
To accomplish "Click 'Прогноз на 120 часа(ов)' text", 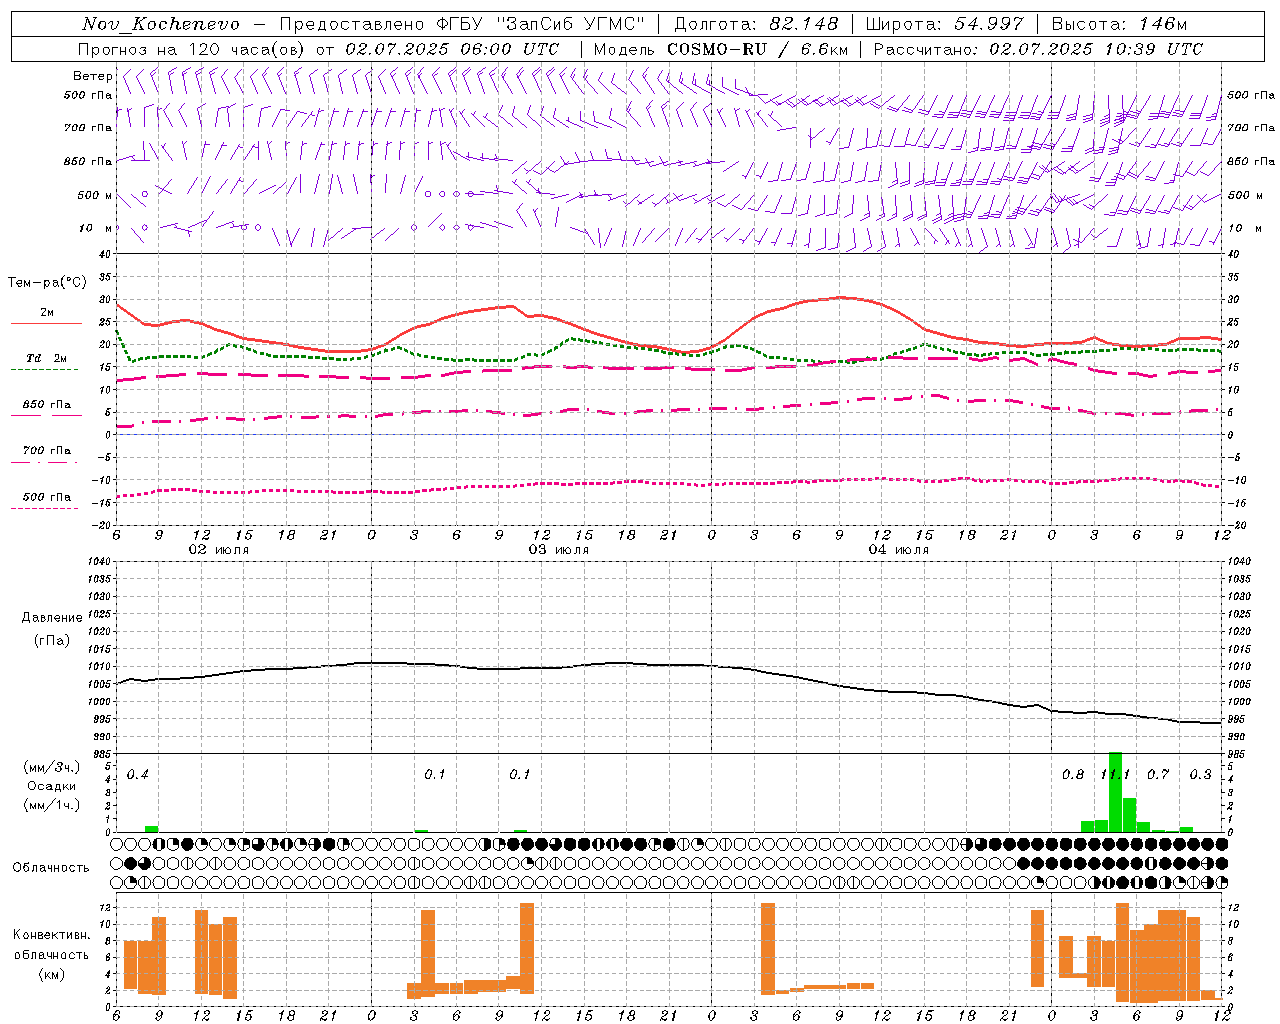I will pyautogui.click(x=192, y=49).
